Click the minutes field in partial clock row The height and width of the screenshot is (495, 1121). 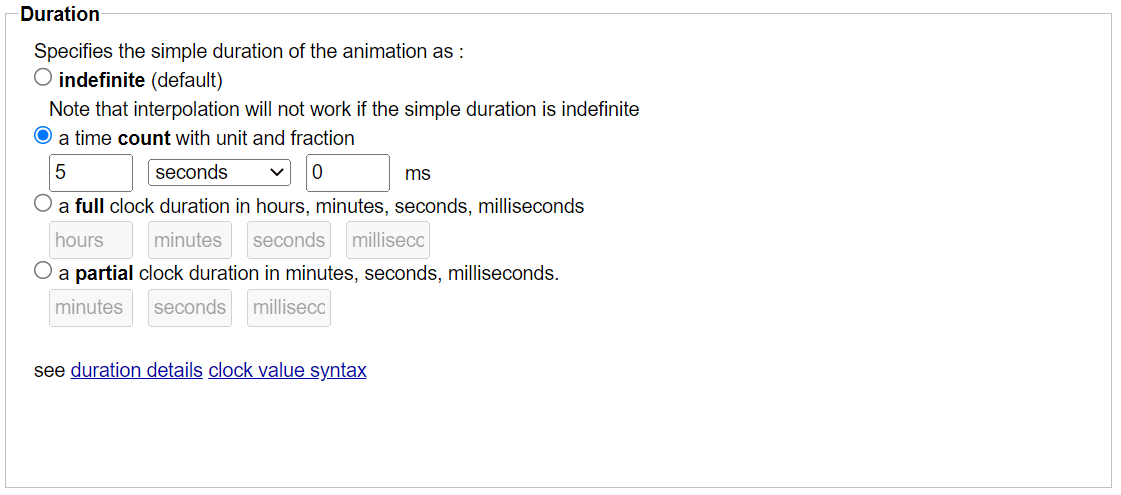pyautogui.click(x=90, y=307)
